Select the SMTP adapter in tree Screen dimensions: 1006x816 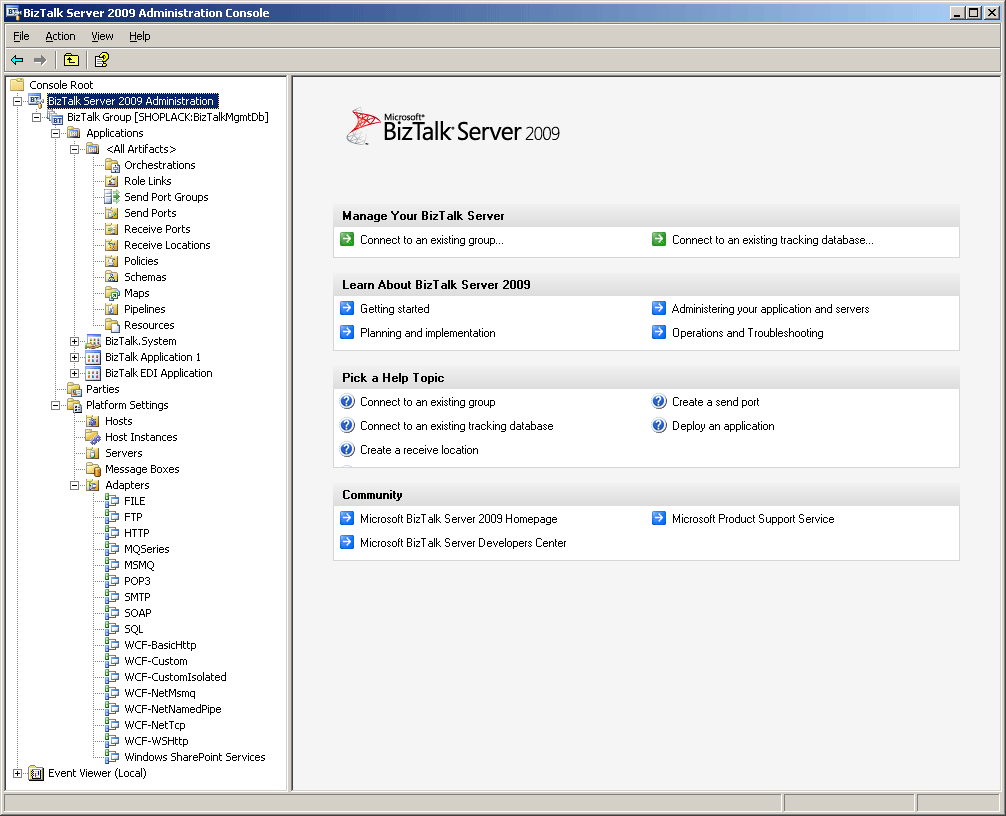tap(137, 597)
